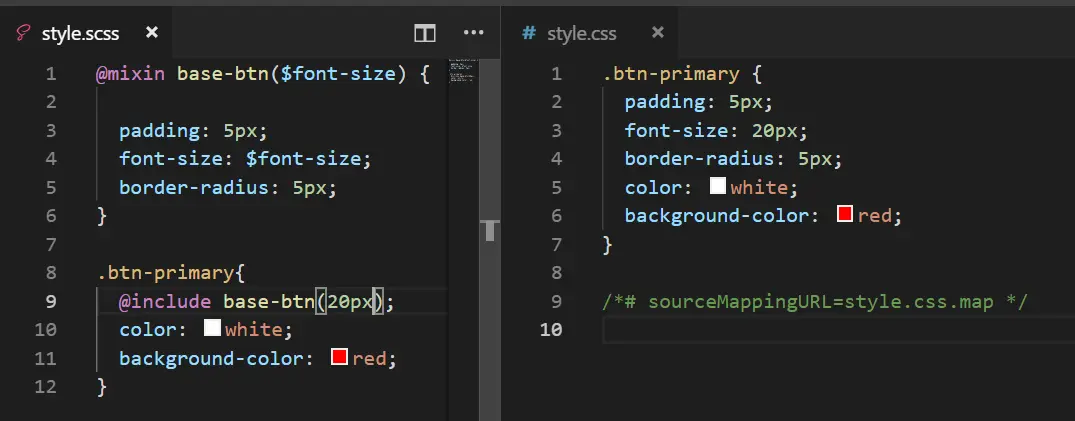Click the split editor icon
Image resolution: width=1075 pixels, height=421 pixels.
[425, 33]
